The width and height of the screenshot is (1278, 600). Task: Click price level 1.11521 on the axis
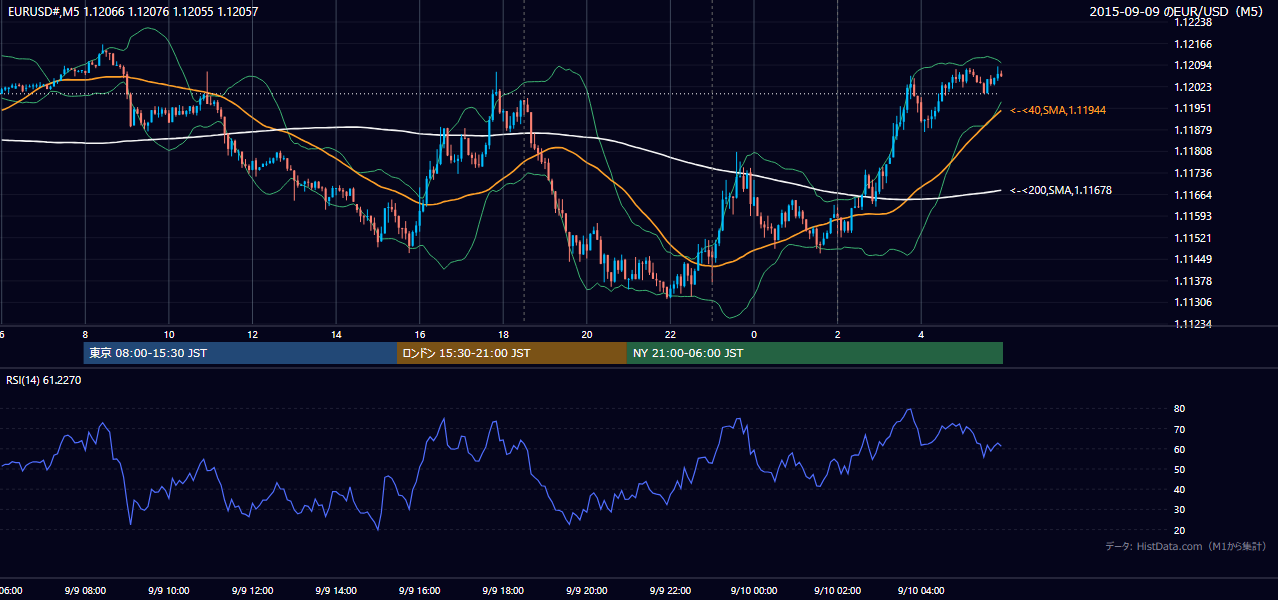(1193, 238)
